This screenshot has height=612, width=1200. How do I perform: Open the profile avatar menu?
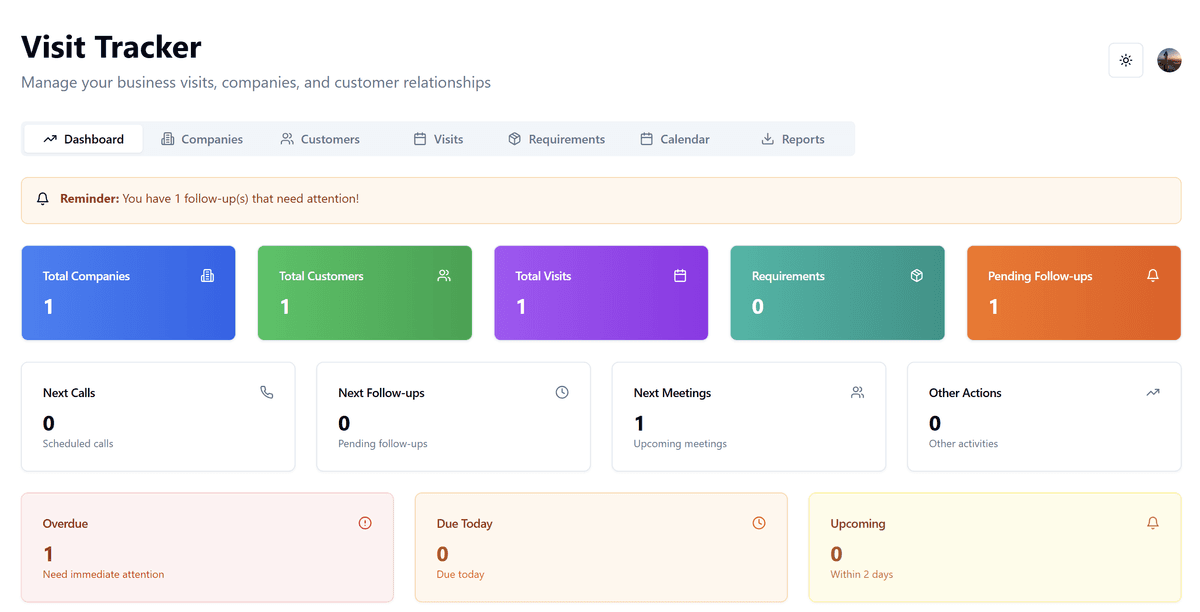1169,60
